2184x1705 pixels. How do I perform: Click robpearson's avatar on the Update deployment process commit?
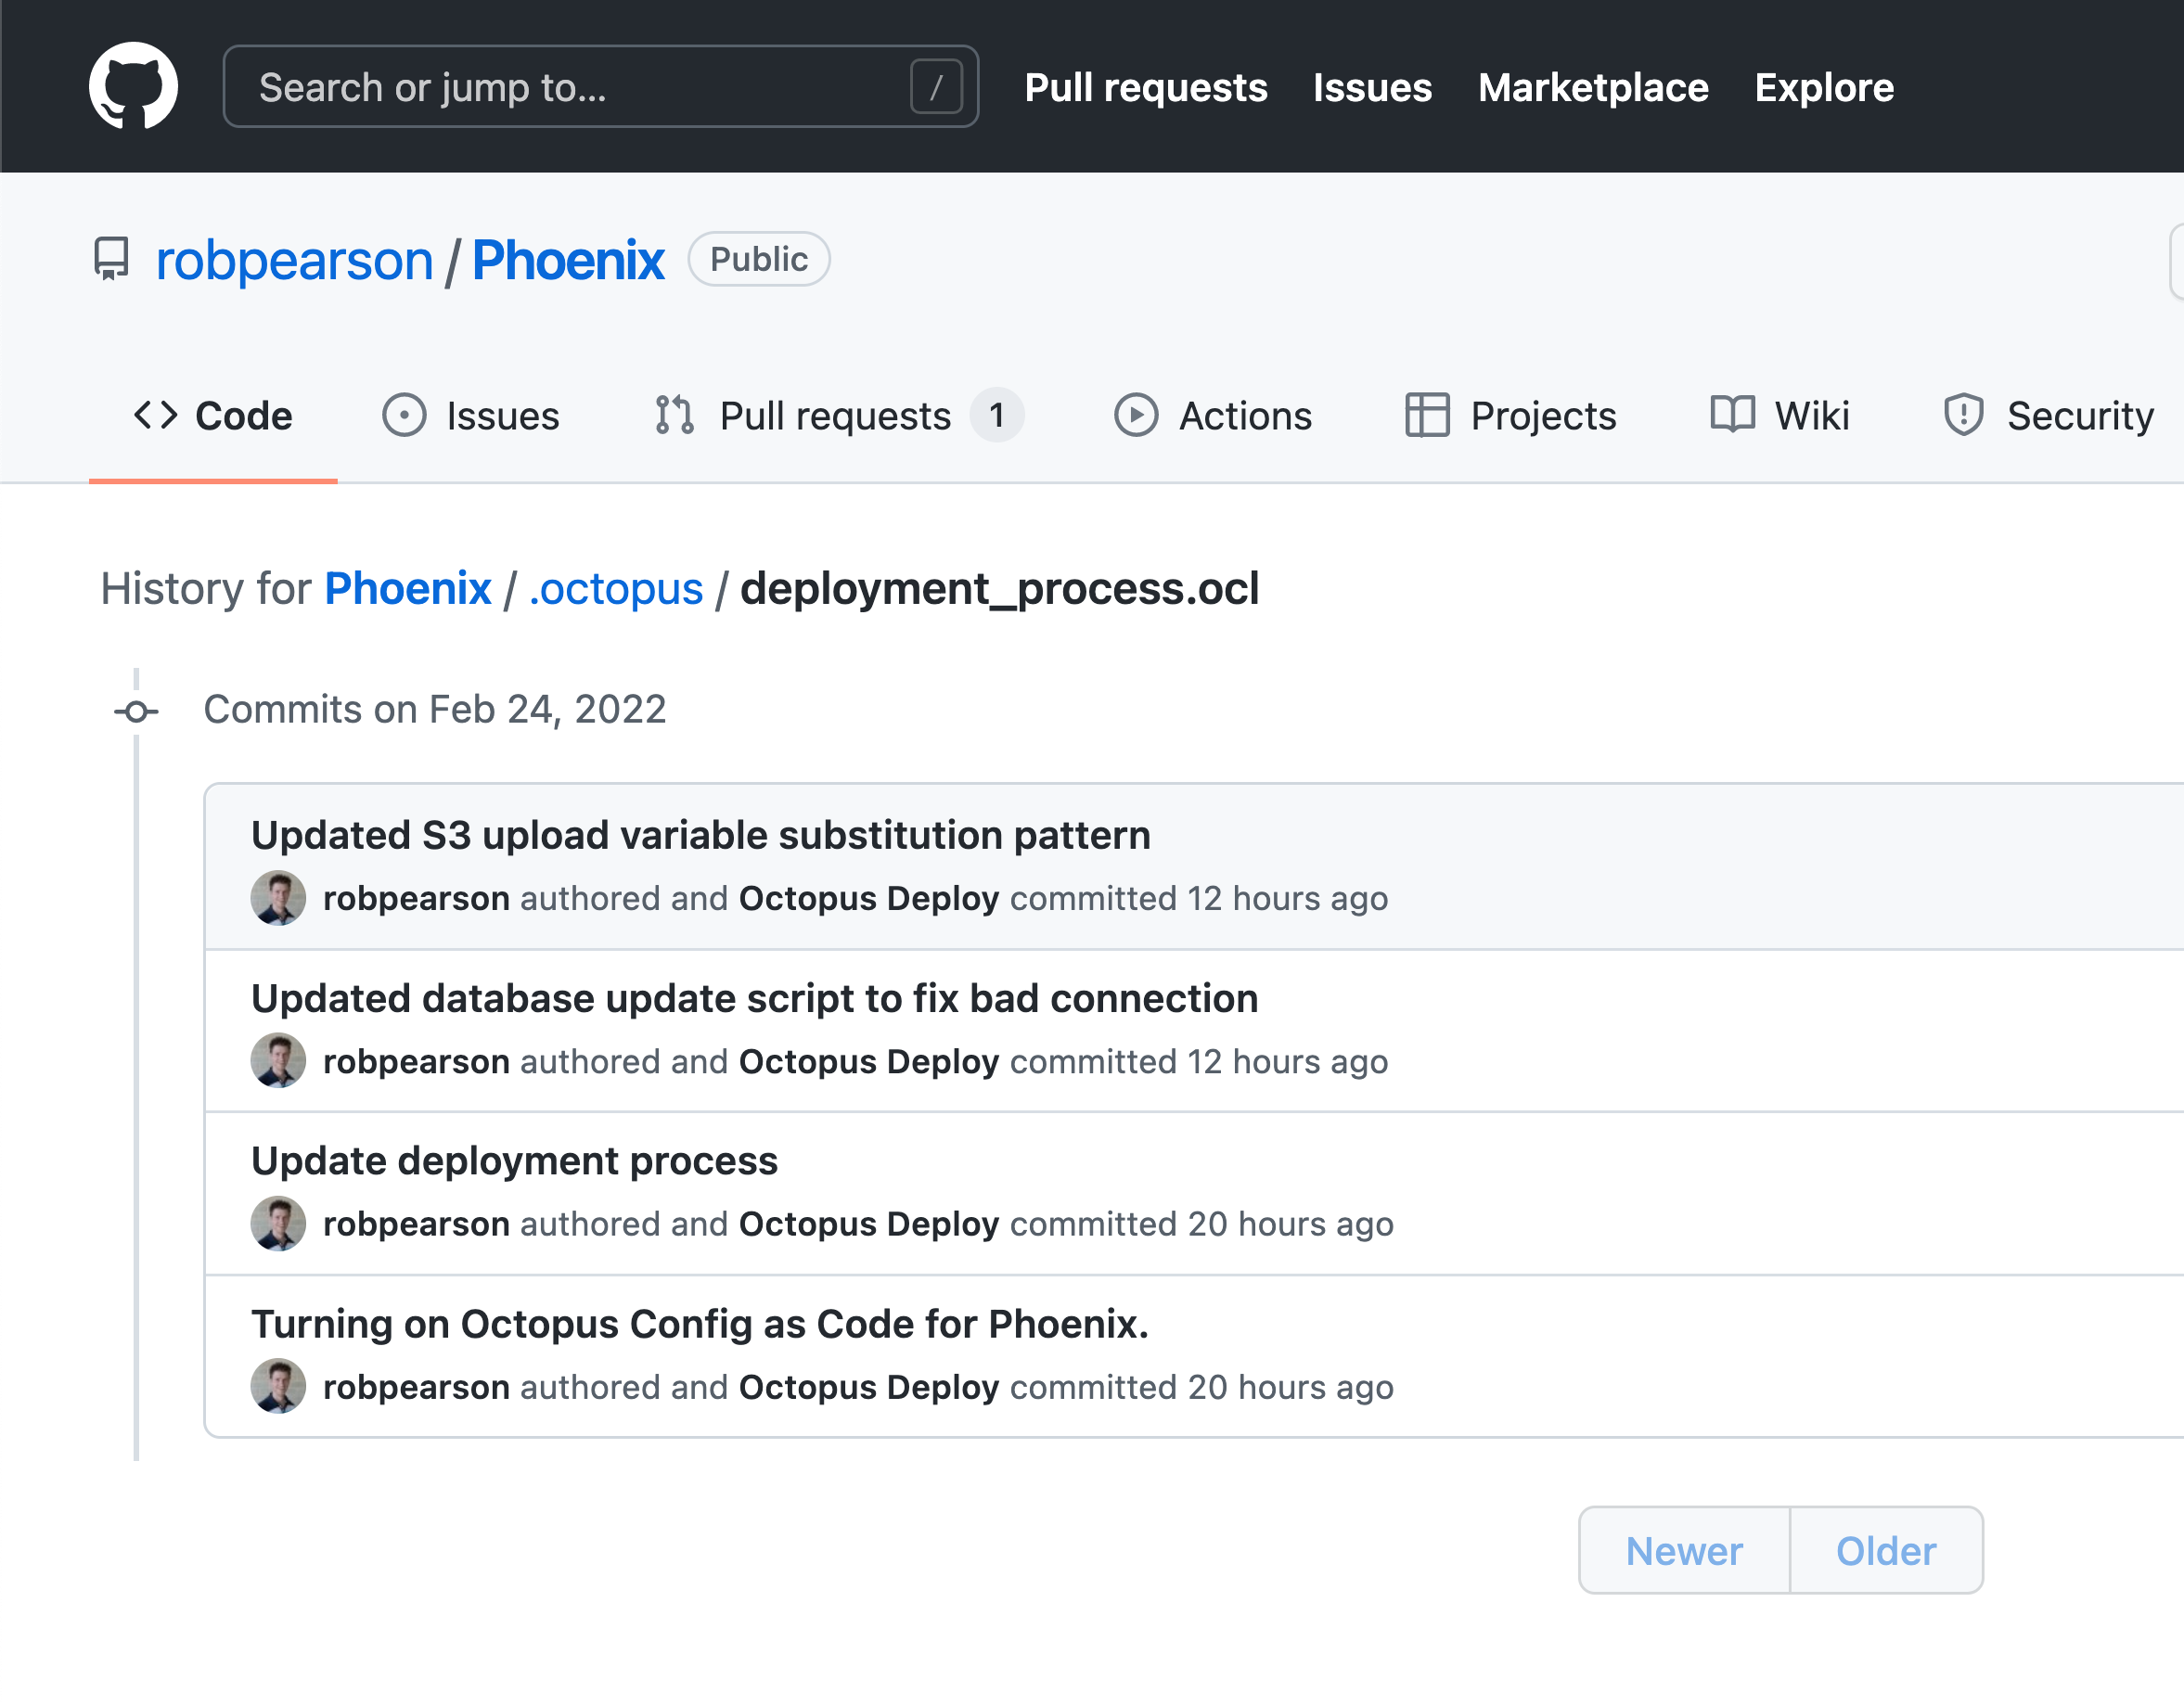277,1222
